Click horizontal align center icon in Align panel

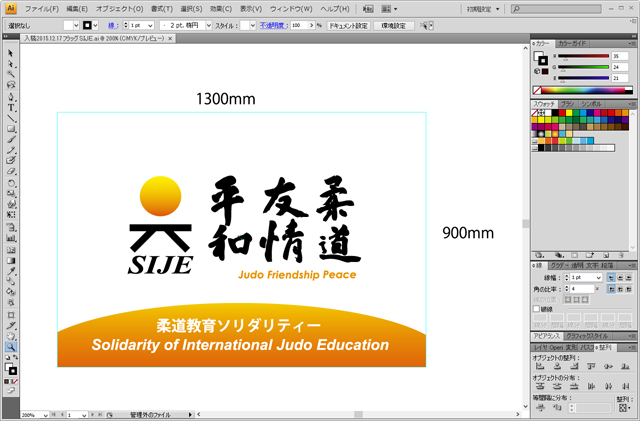pos(557,367)
